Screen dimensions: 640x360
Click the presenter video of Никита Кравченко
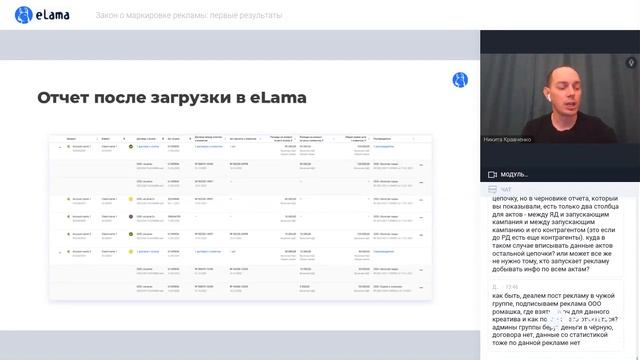(560, 98)
